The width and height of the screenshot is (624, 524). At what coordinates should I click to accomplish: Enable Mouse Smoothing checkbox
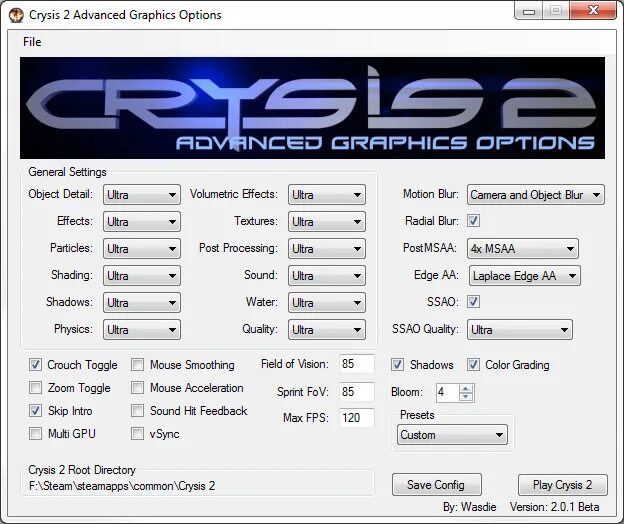pyautogui.click(x=137, y=364)
